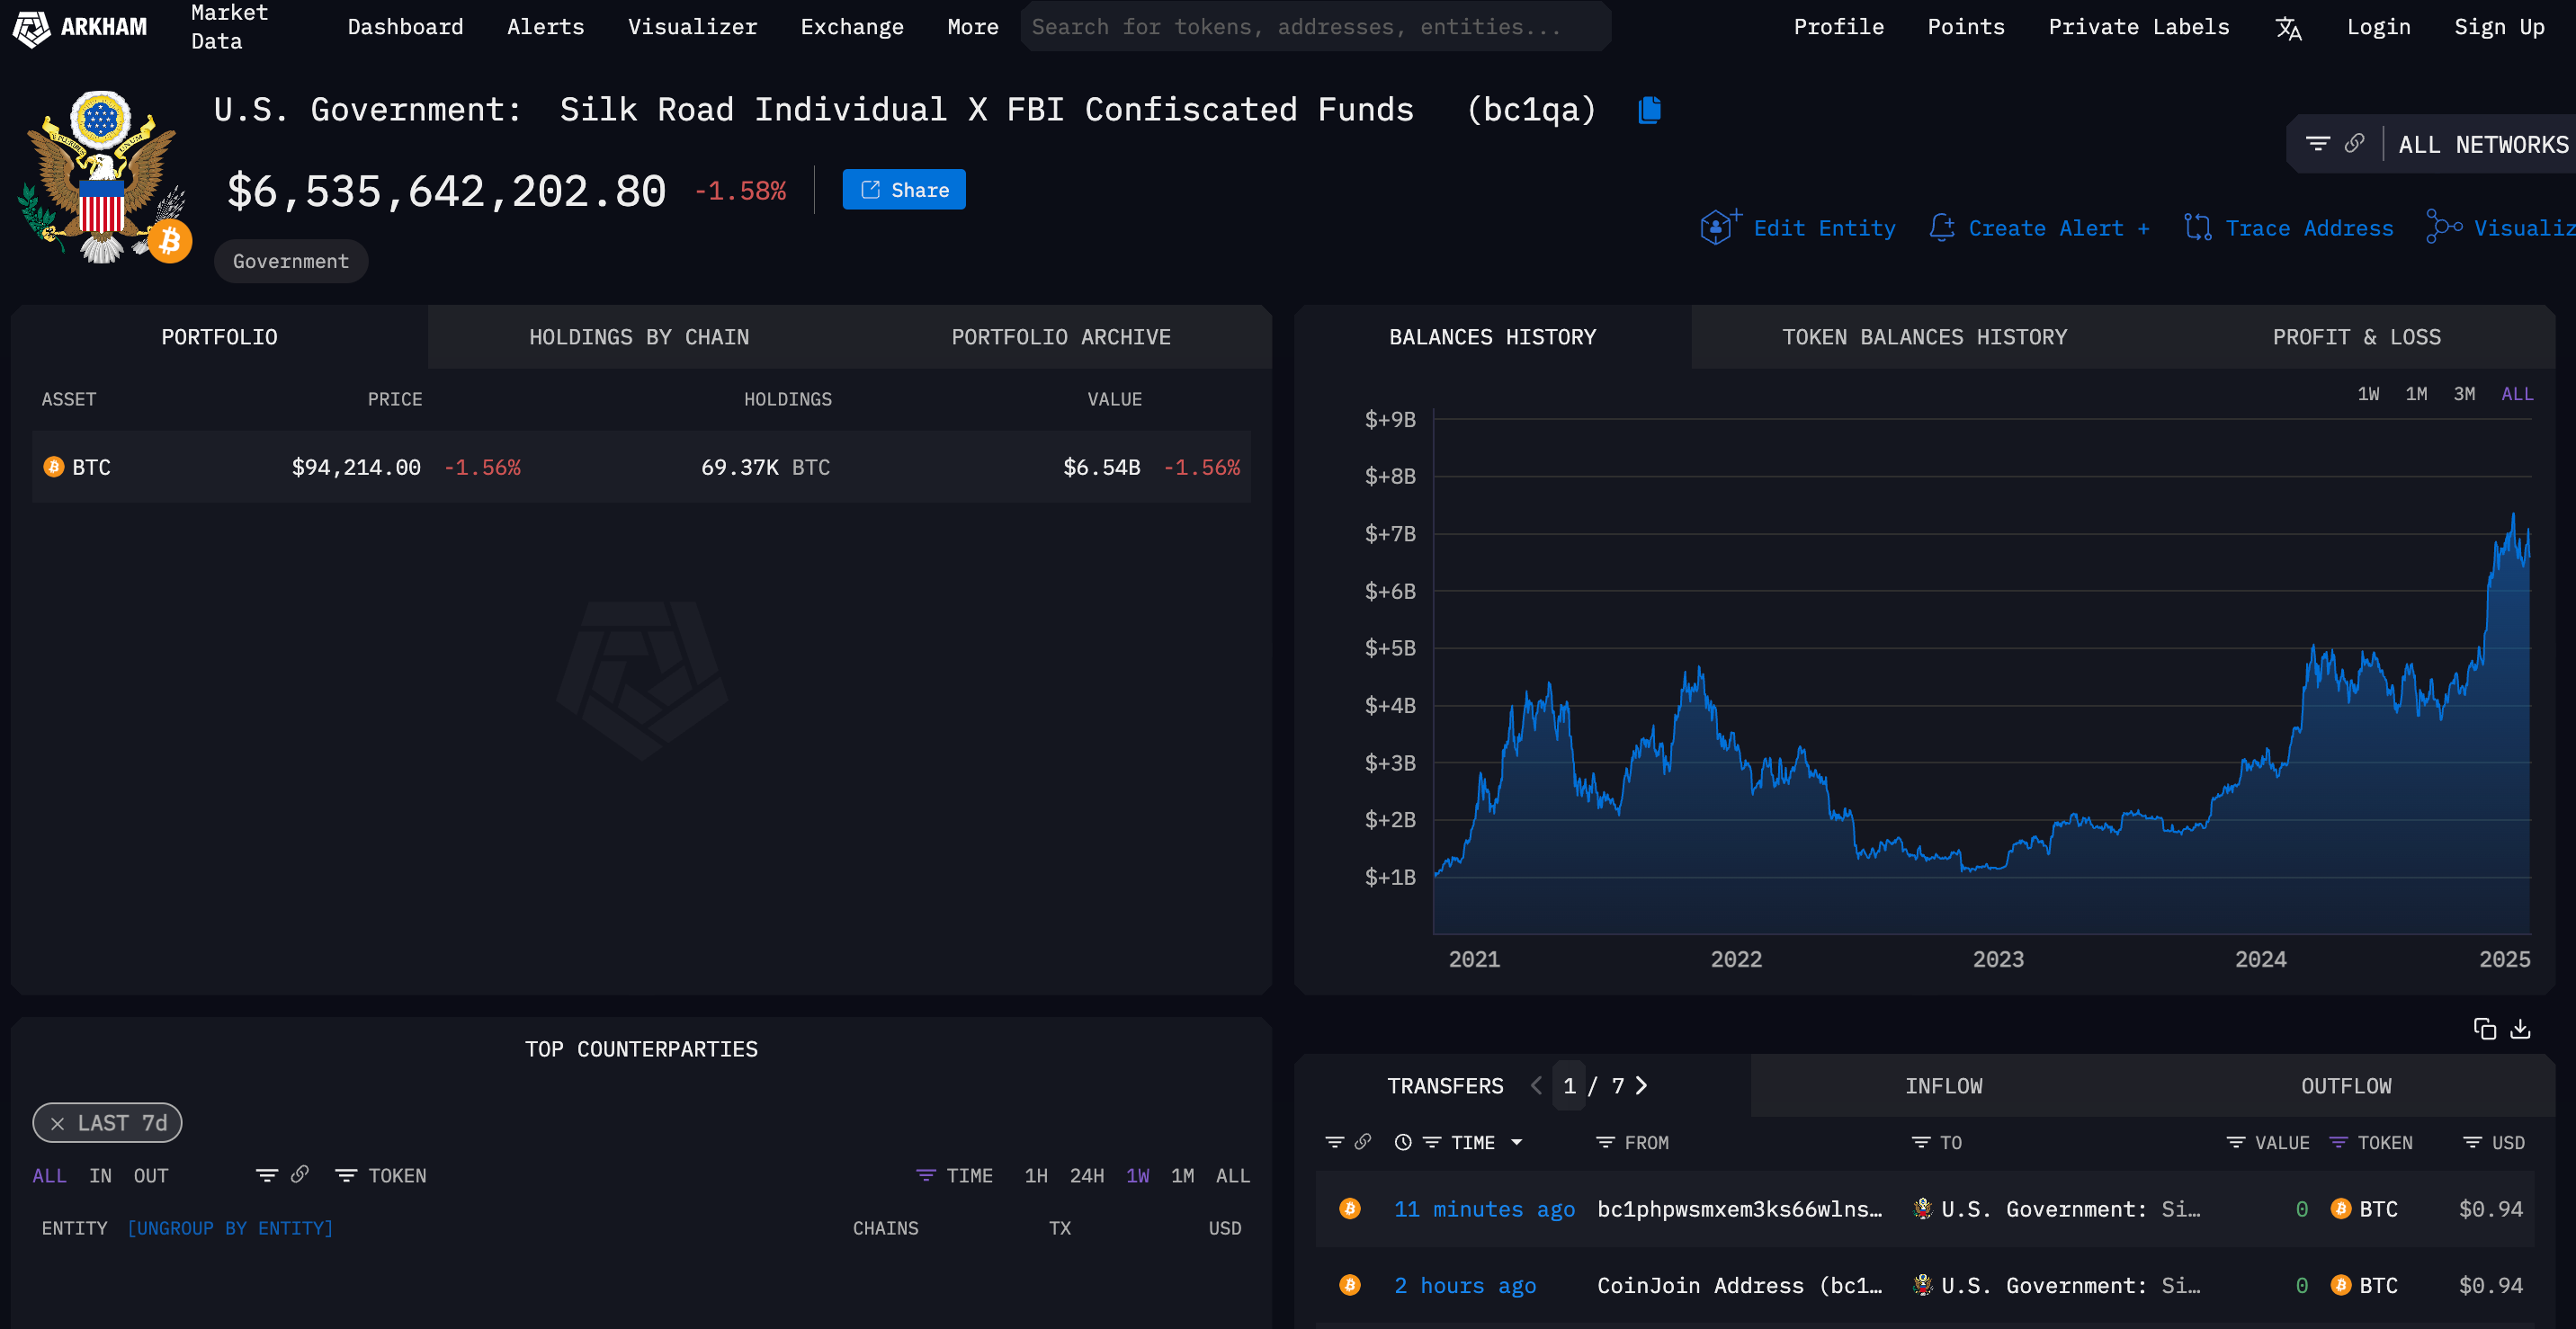Open the Exchange page
The width and height of the screenshot is (2576, 1329).
tap(852, 27)
